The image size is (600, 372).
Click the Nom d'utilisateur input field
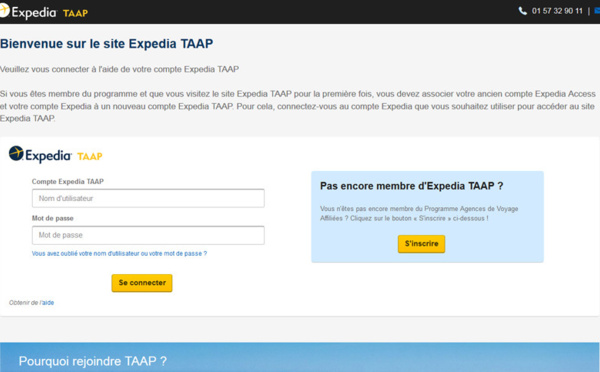point(148,198)
